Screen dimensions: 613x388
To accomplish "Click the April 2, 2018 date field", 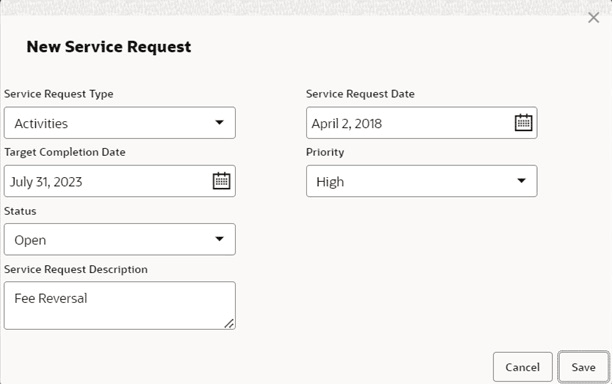I will [x=422, y=123].
